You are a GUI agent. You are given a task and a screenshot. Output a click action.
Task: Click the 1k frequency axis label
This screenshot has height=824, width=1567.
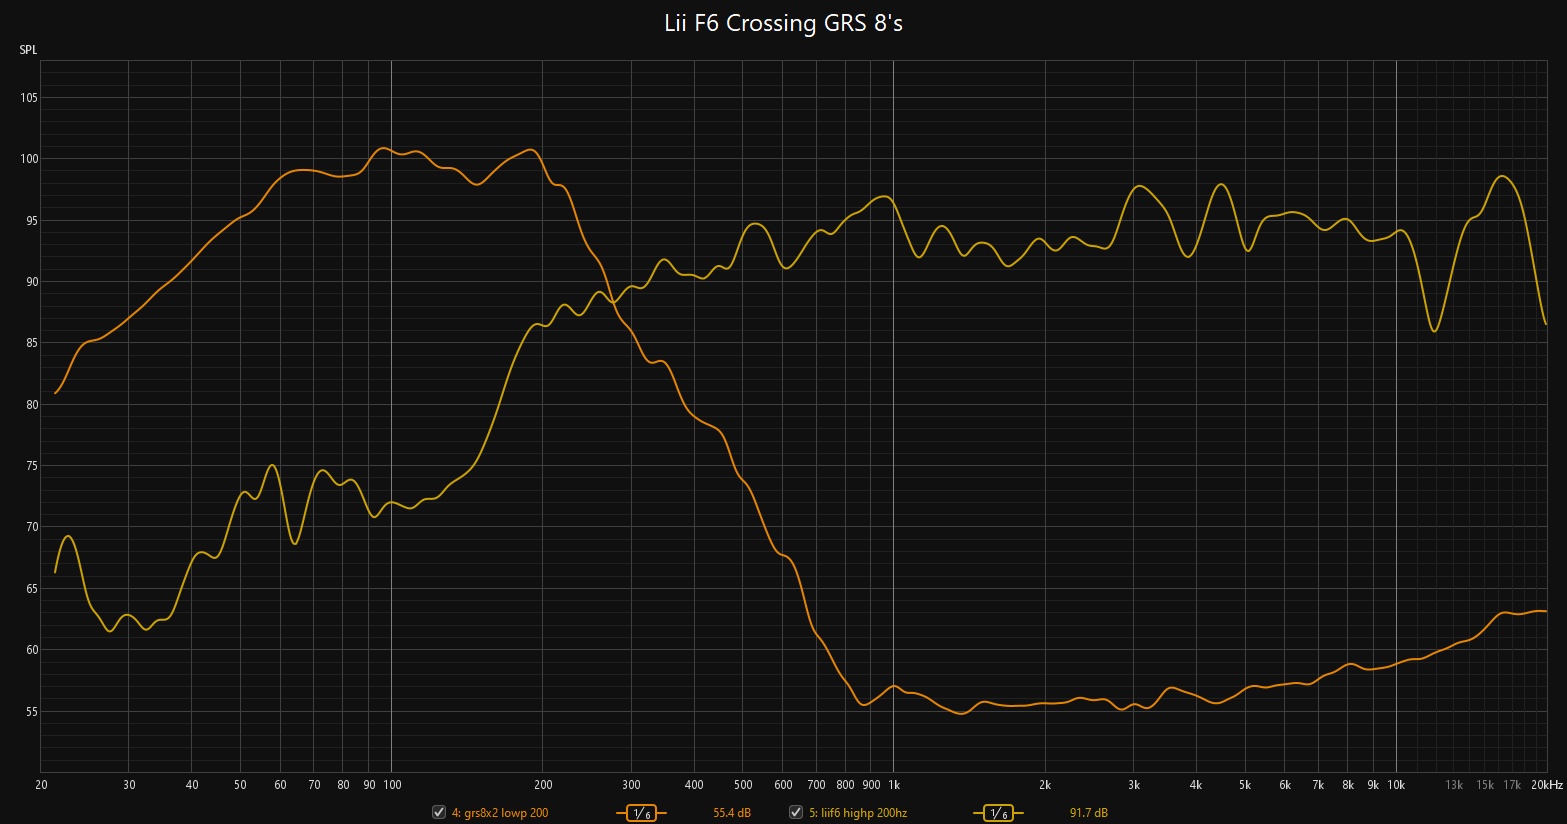893,785
